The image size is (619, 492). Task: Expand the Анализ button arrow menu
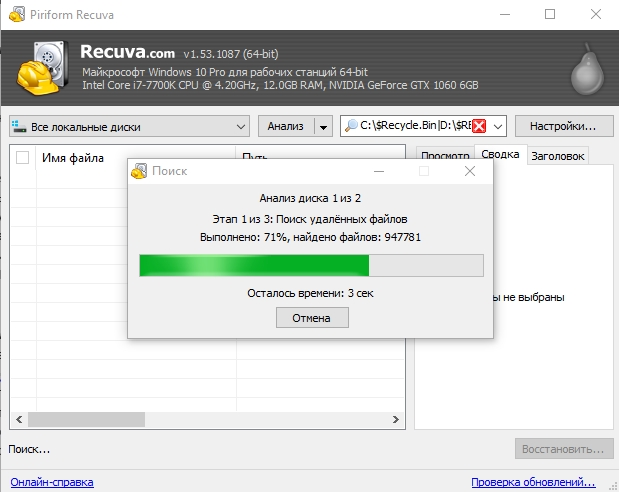tap(323, 127)
